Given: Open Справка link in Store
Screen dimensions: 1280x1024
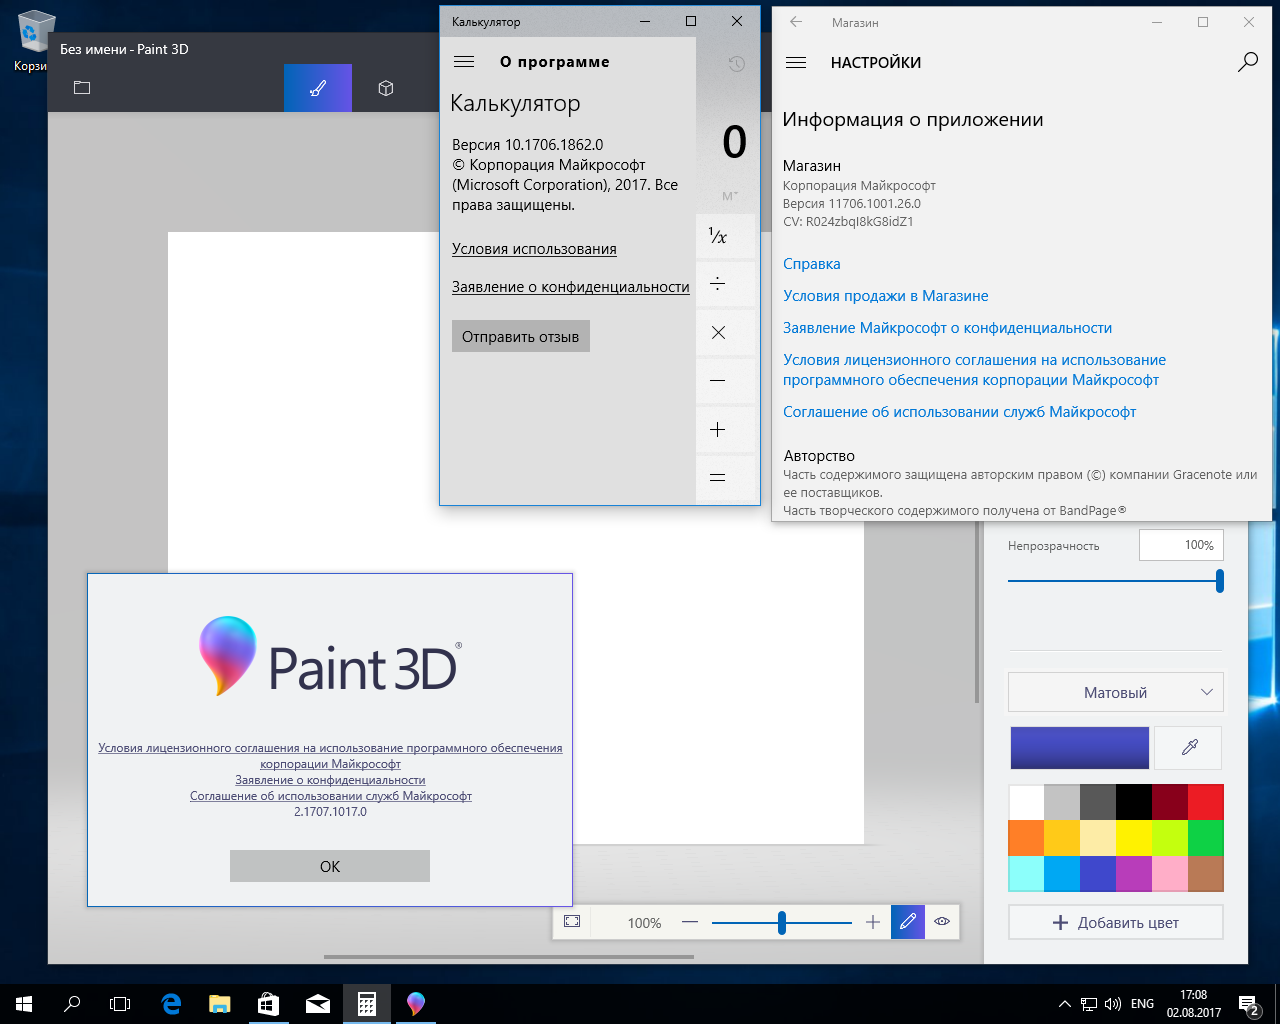Looking at the screenshot, I should pos(812,264).
